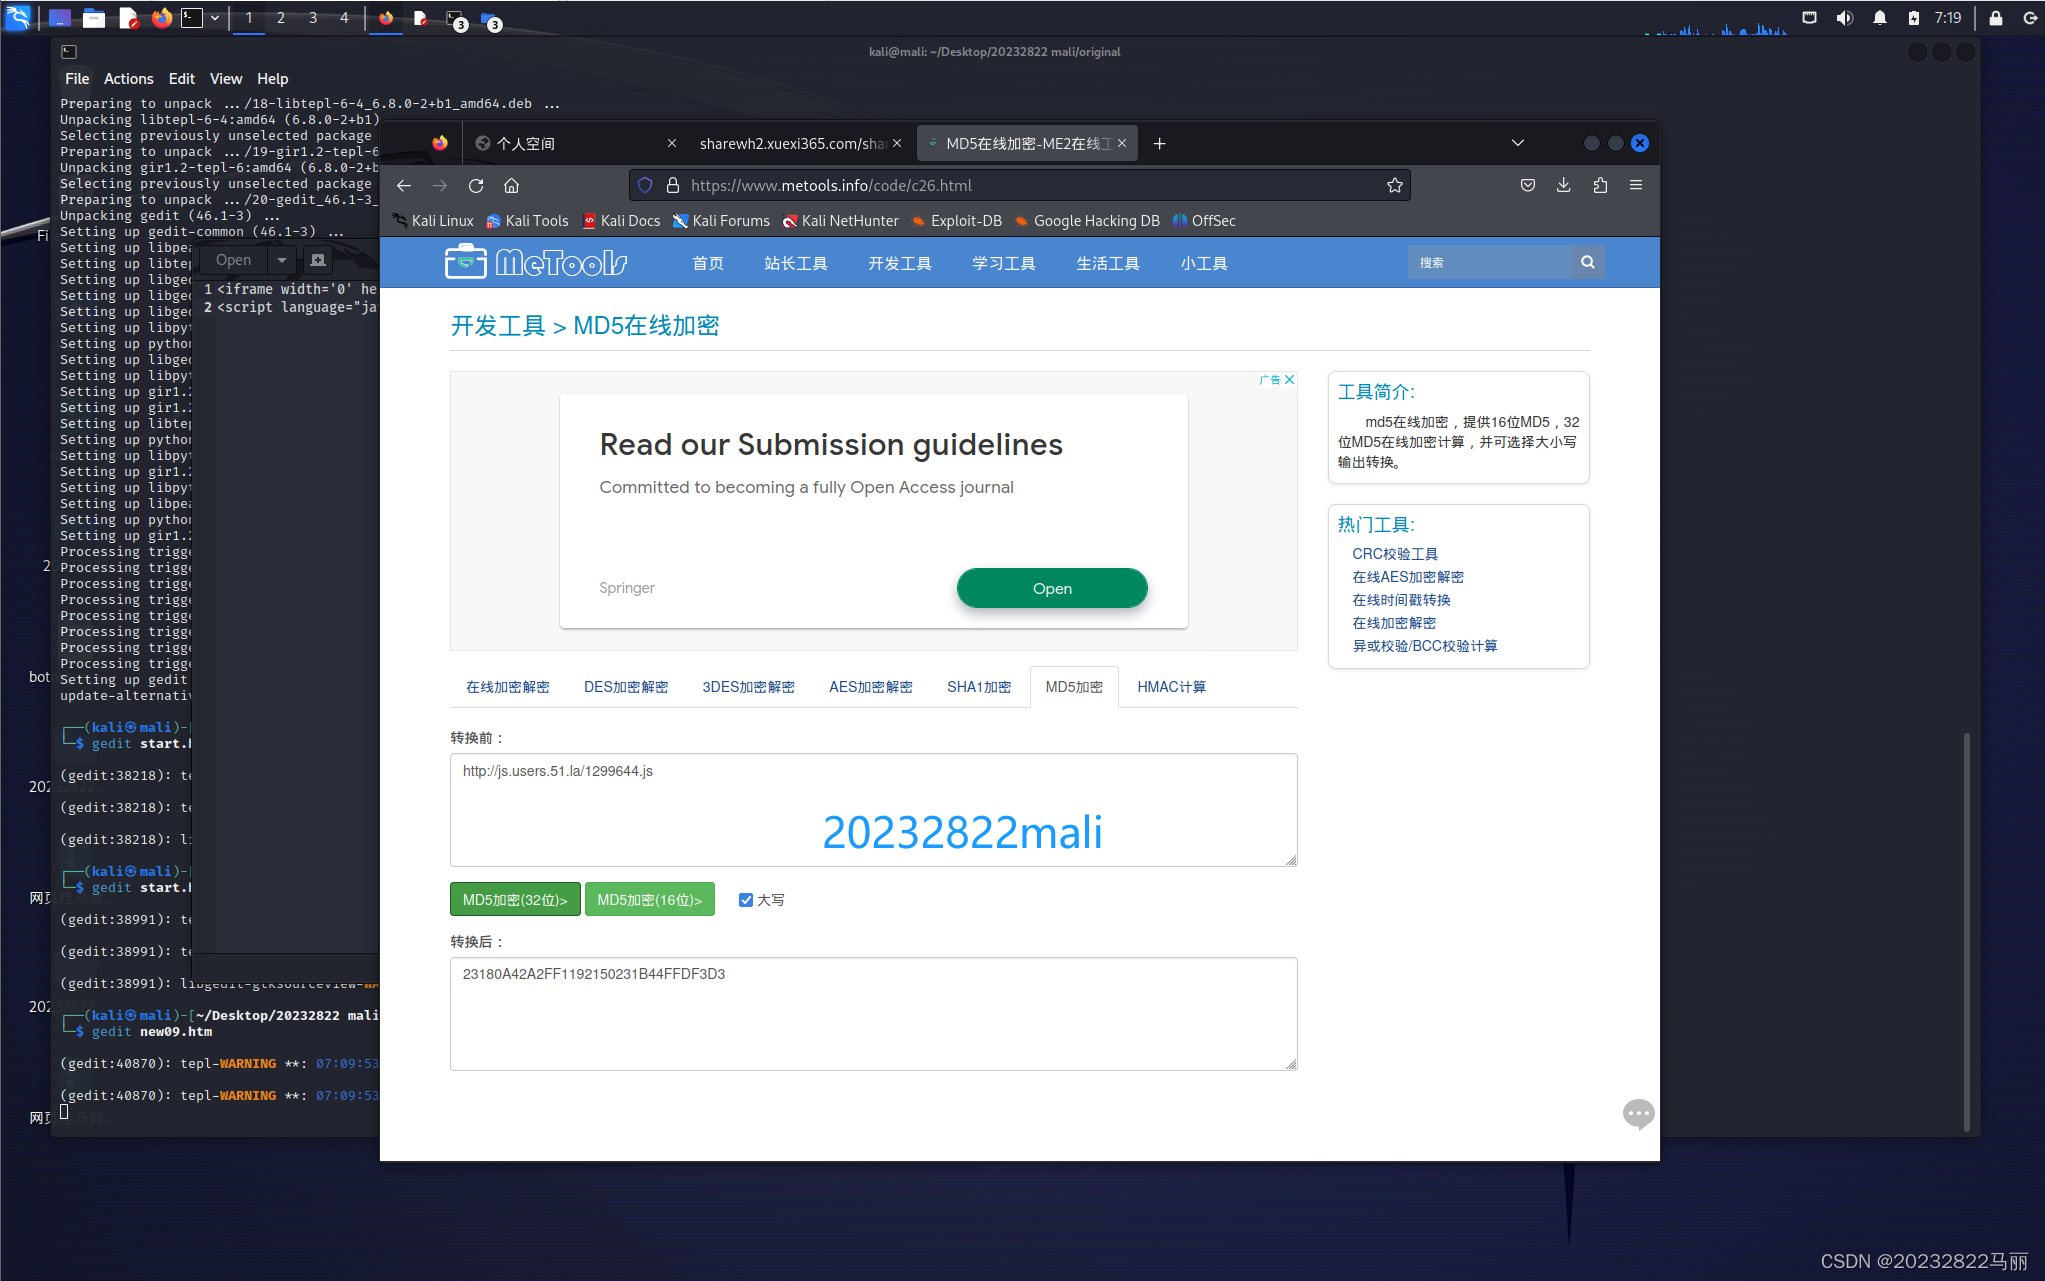The width and height of the screenshot is (2045, 1281).
Task: Lock the screen with the padlock icon
Action: pos(1995,18)
